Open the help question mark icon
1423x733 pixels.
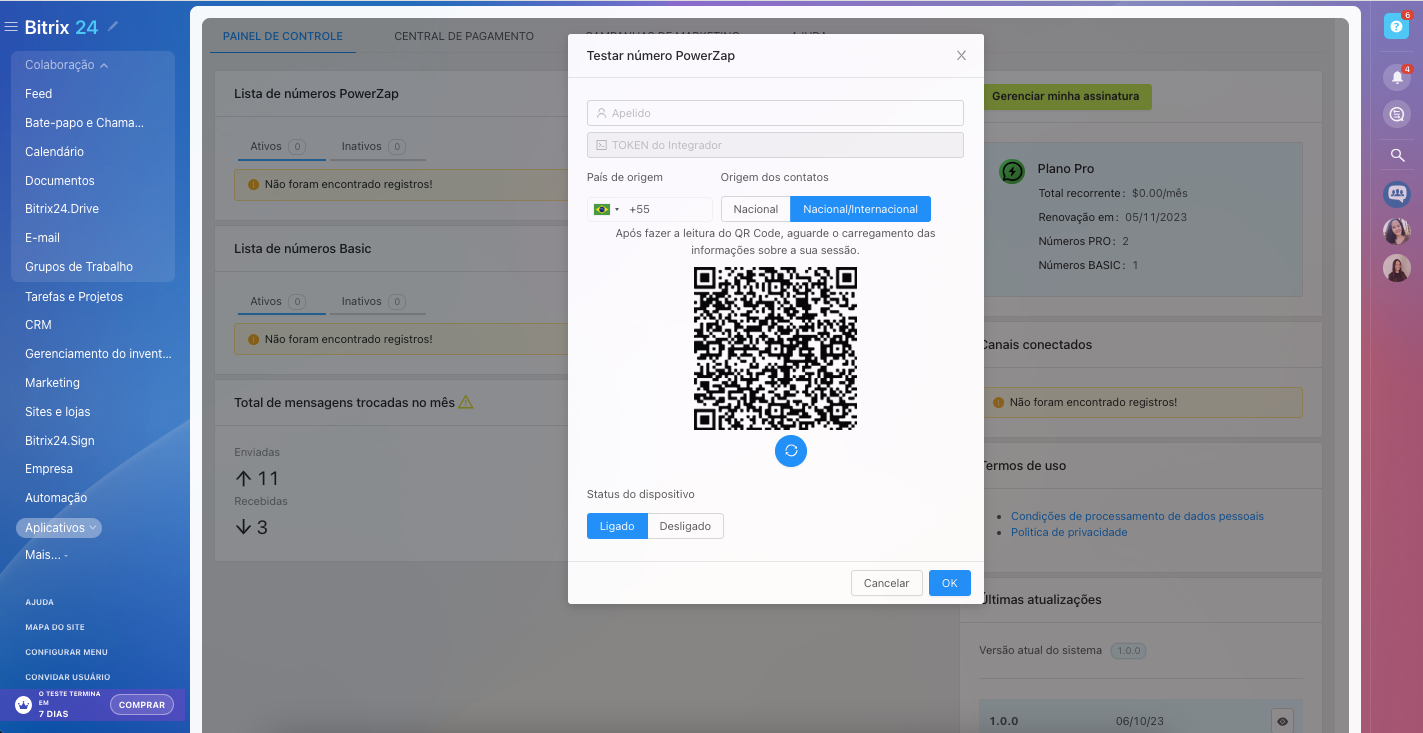coord(1396,26)
